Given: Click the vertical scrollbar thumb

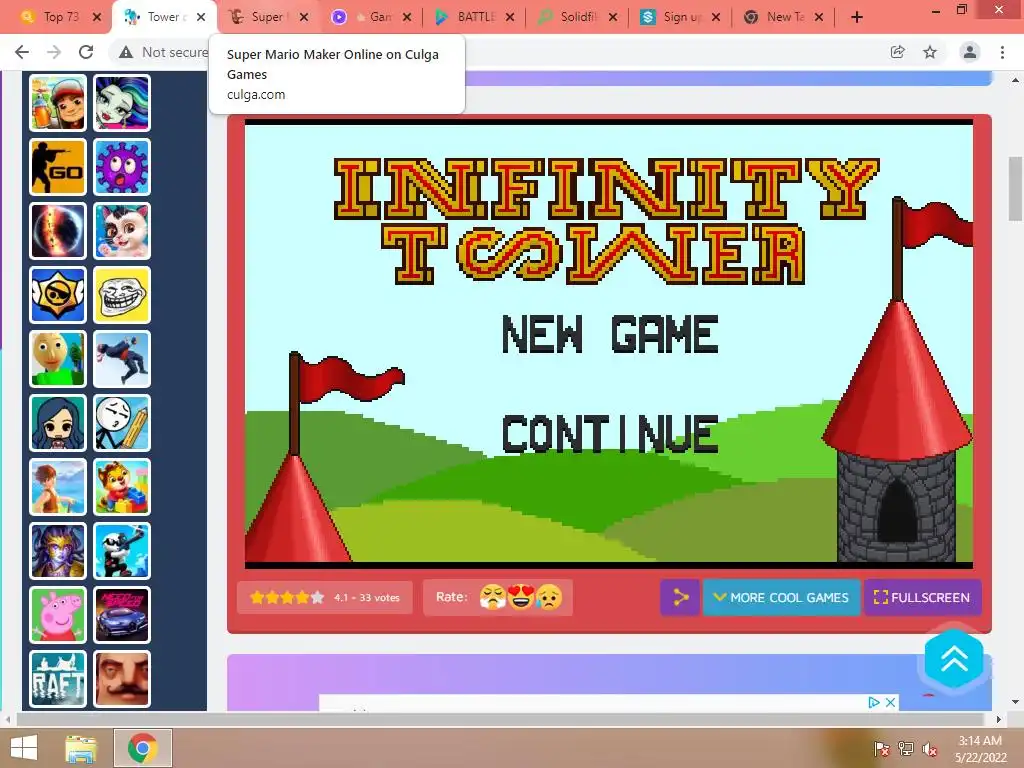Looking at the screenshot, I should pyautogui.click(x=1015, y=189).
